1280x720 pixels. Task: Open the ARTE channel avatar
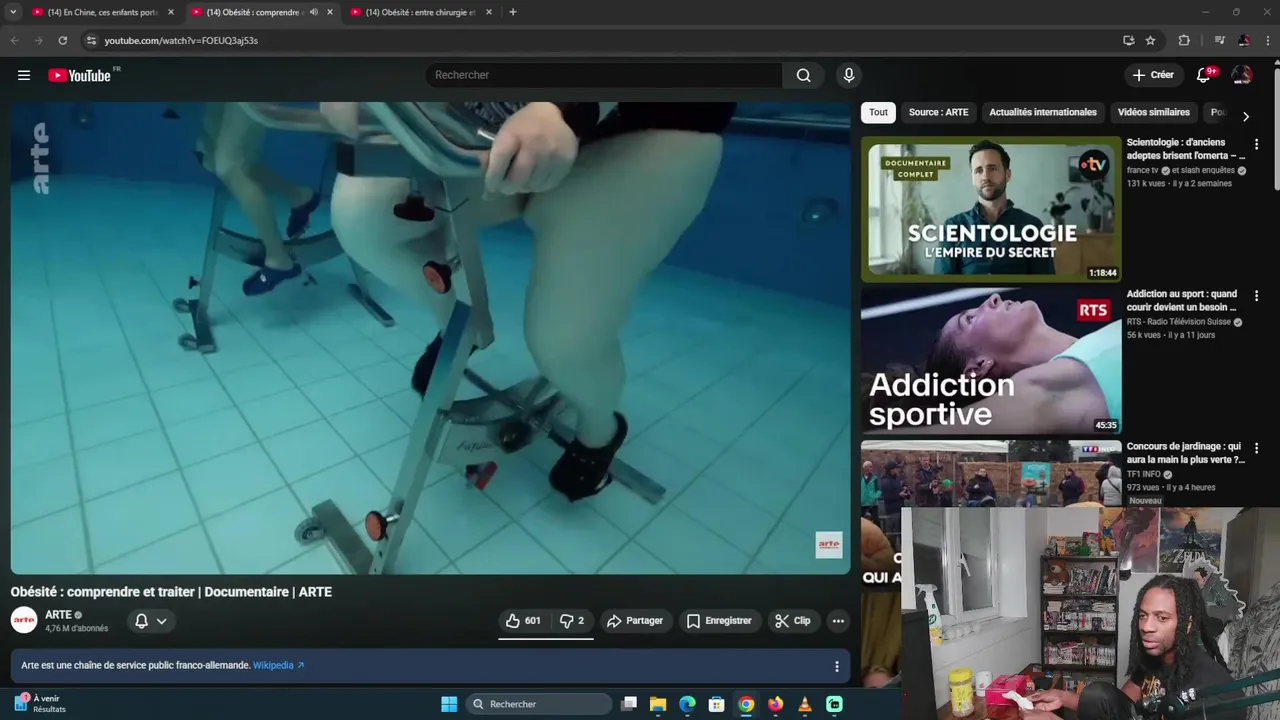pos(24,620)
